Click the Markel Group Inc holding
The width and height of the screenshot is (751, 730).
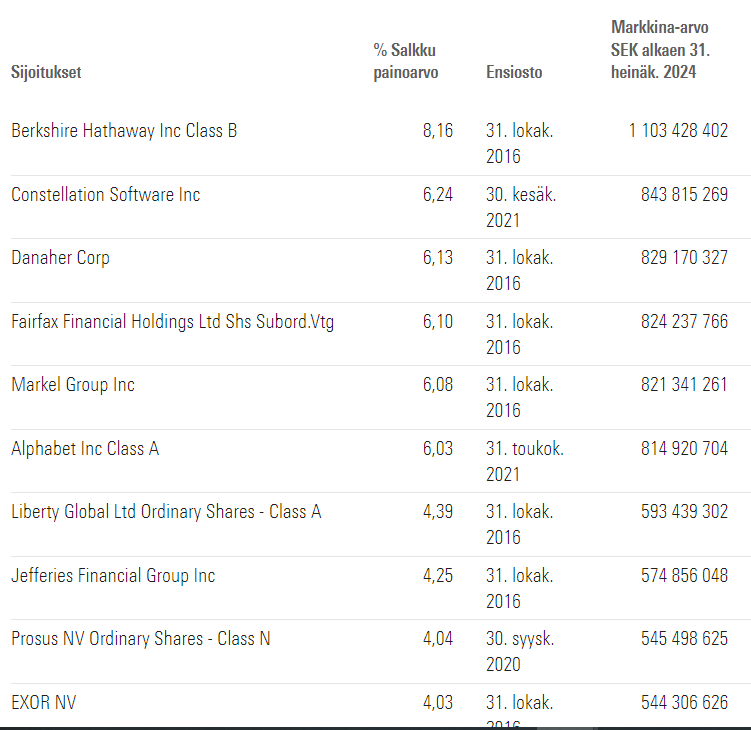[x=73, y=385]
